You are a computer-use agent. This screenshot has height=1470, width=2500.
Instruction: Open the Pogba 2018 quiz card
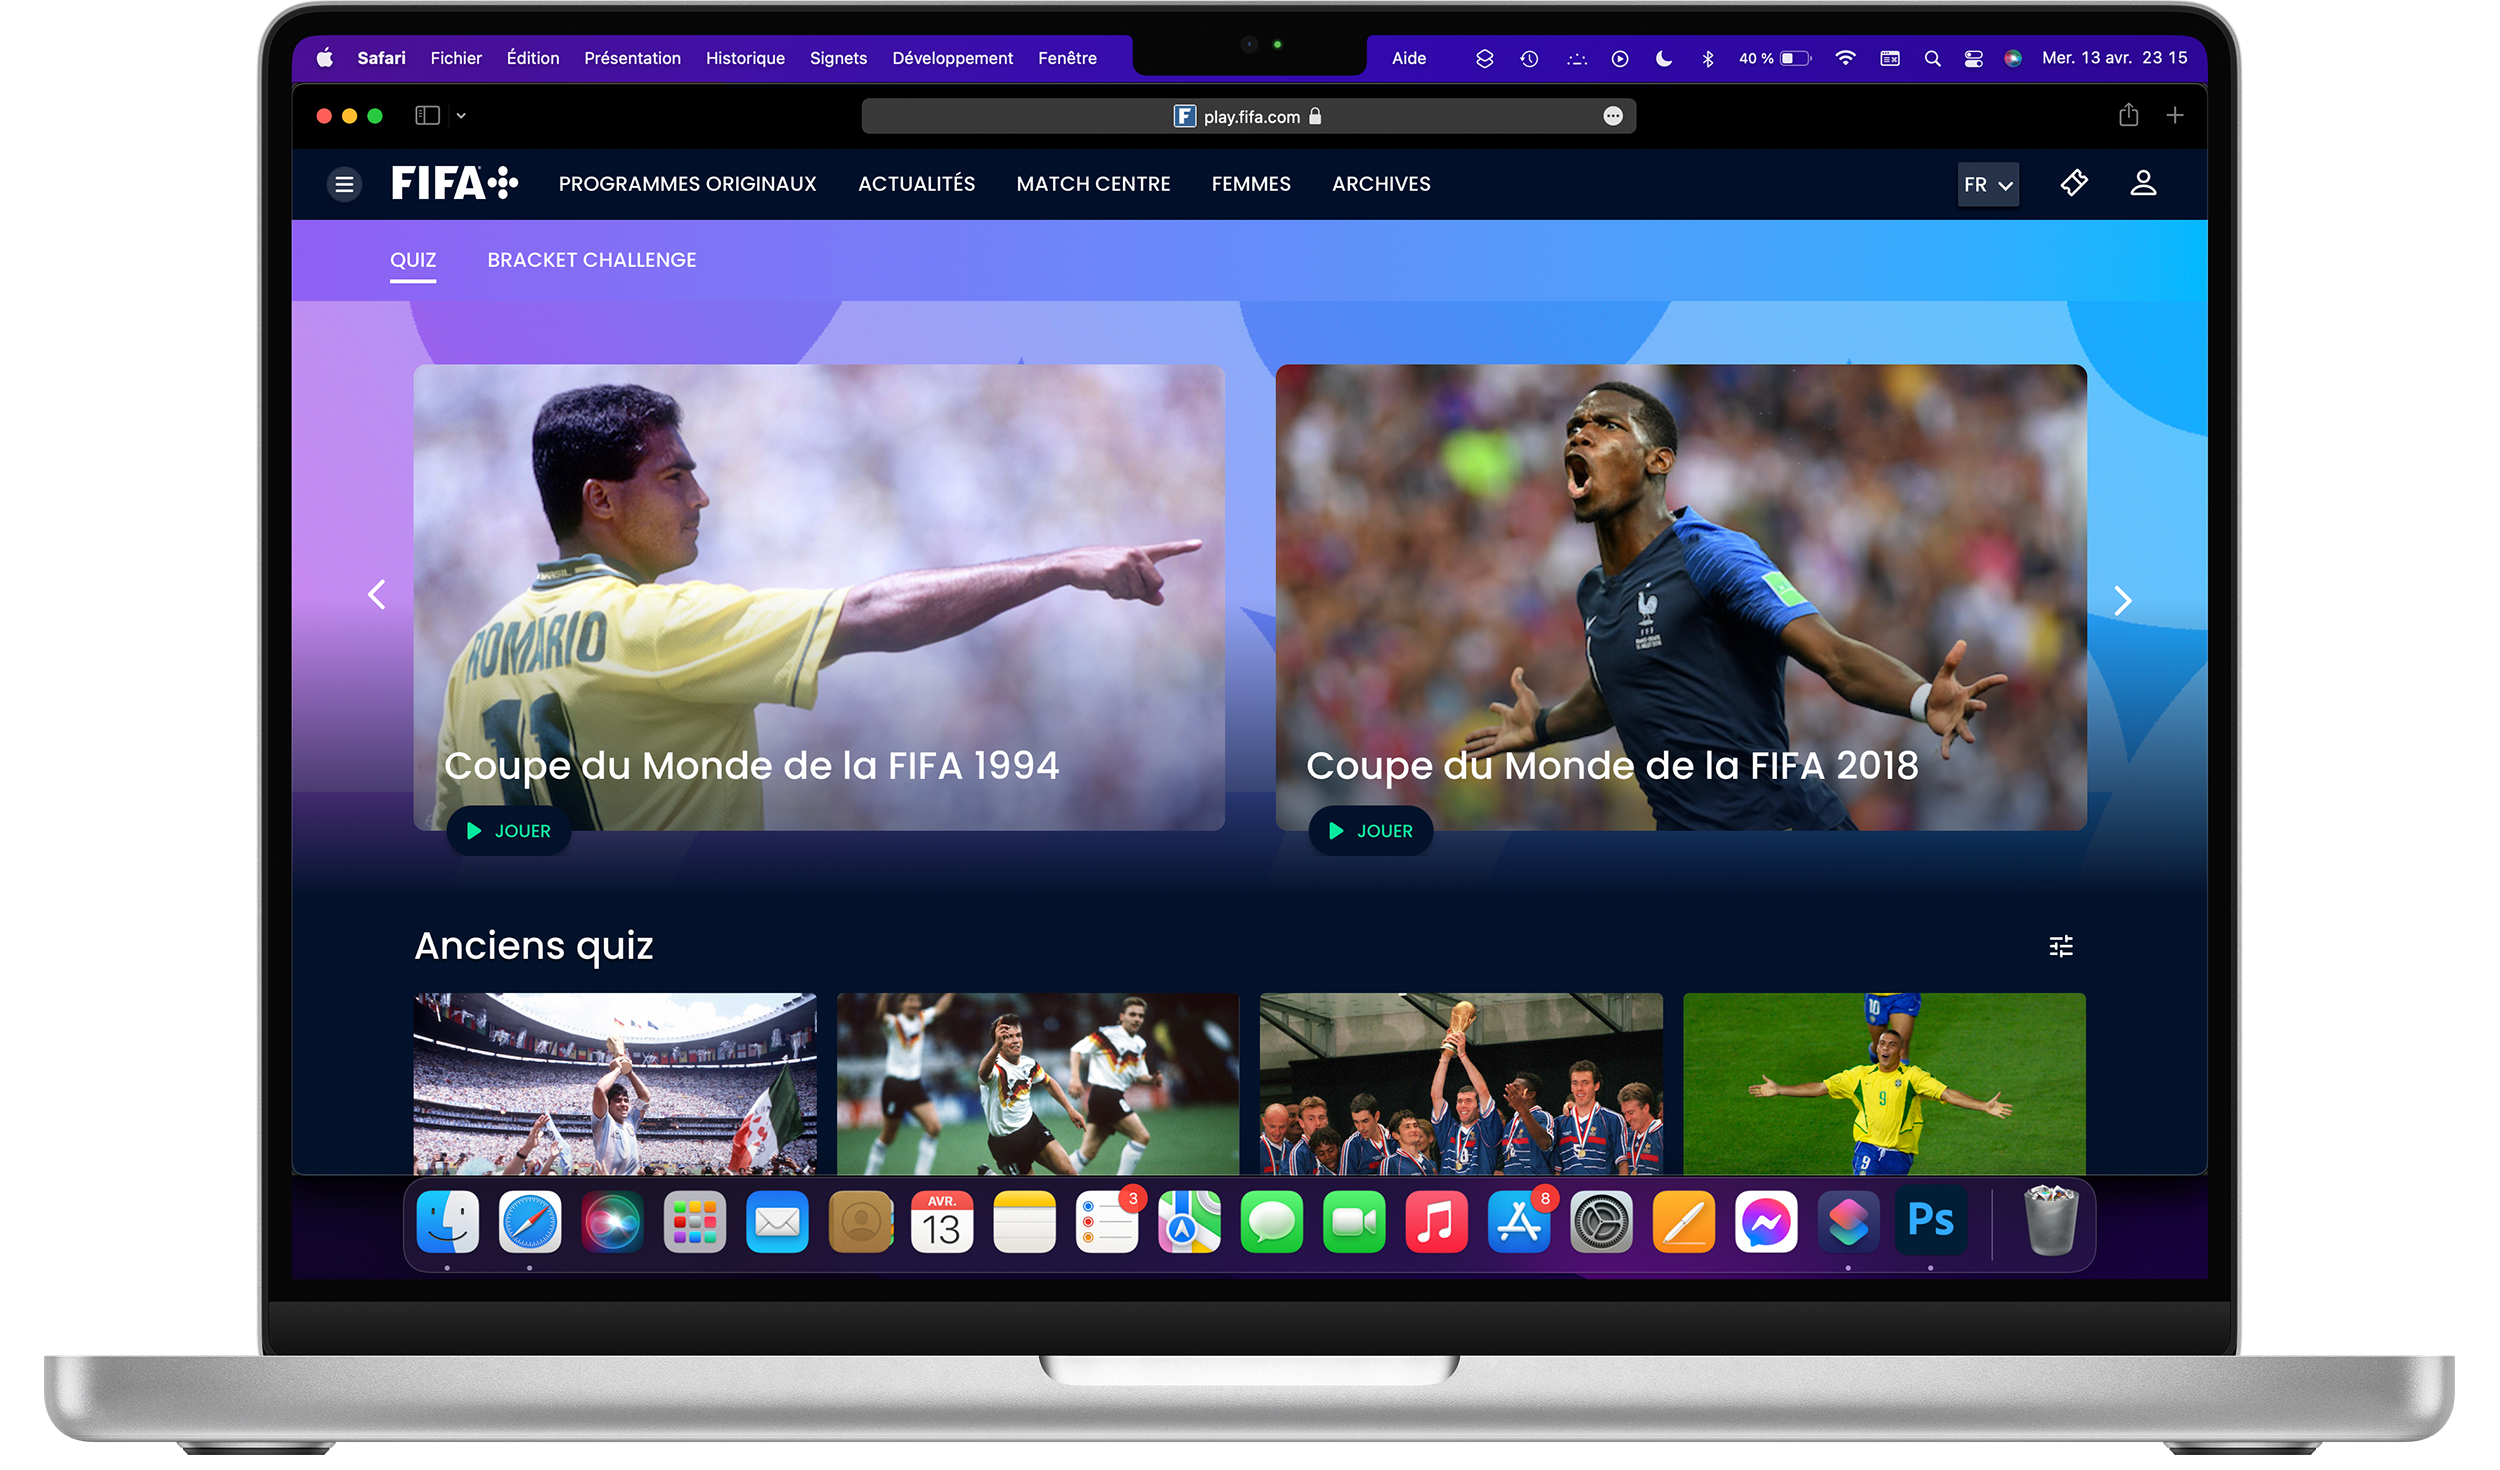click(x=1681, y=597)
